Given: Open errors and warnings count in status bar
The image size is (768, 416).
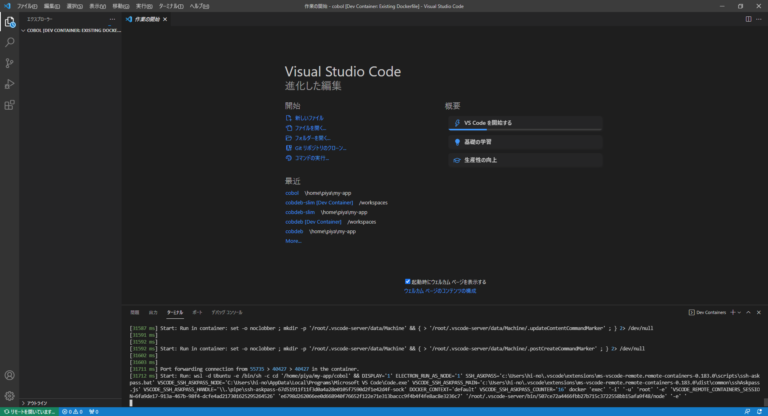Looking at the screenshot, I should [72, 412].
